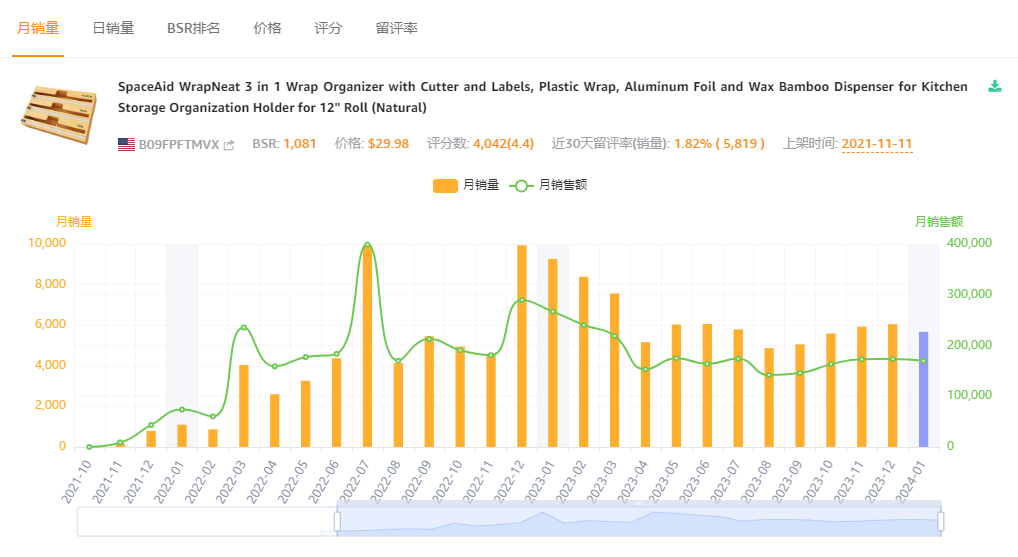The image size is (1018, 557).
Task: Click the left handle of the range slider
Action: 337,521
